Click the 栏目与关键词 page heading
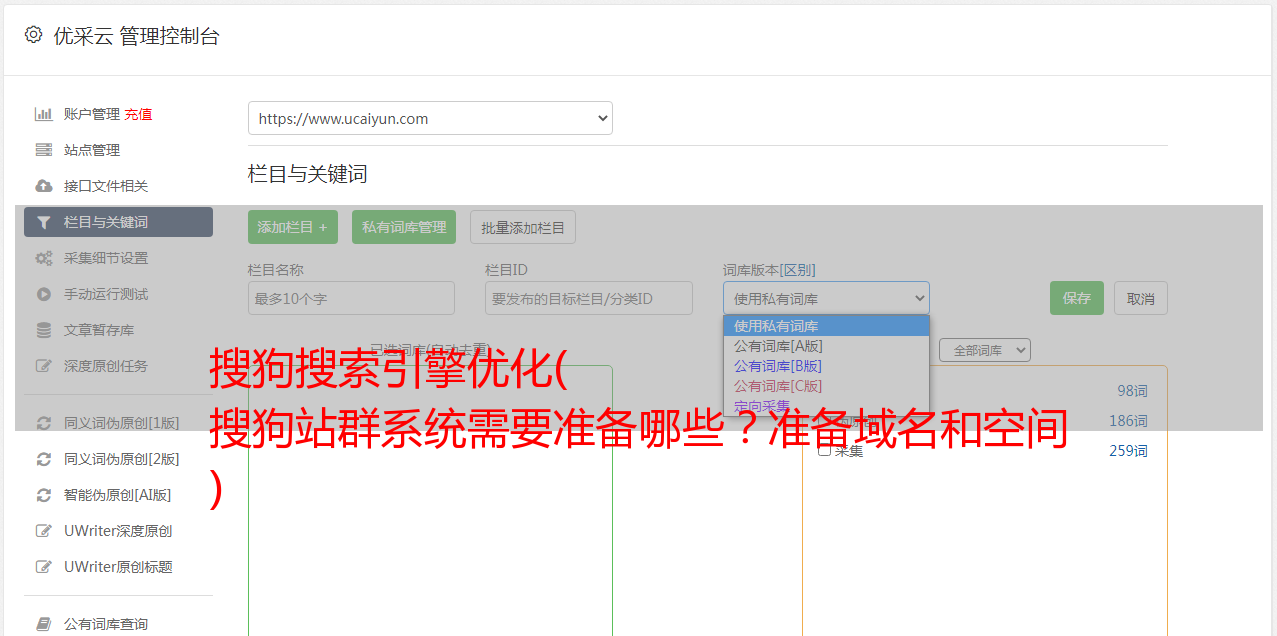 308,174
